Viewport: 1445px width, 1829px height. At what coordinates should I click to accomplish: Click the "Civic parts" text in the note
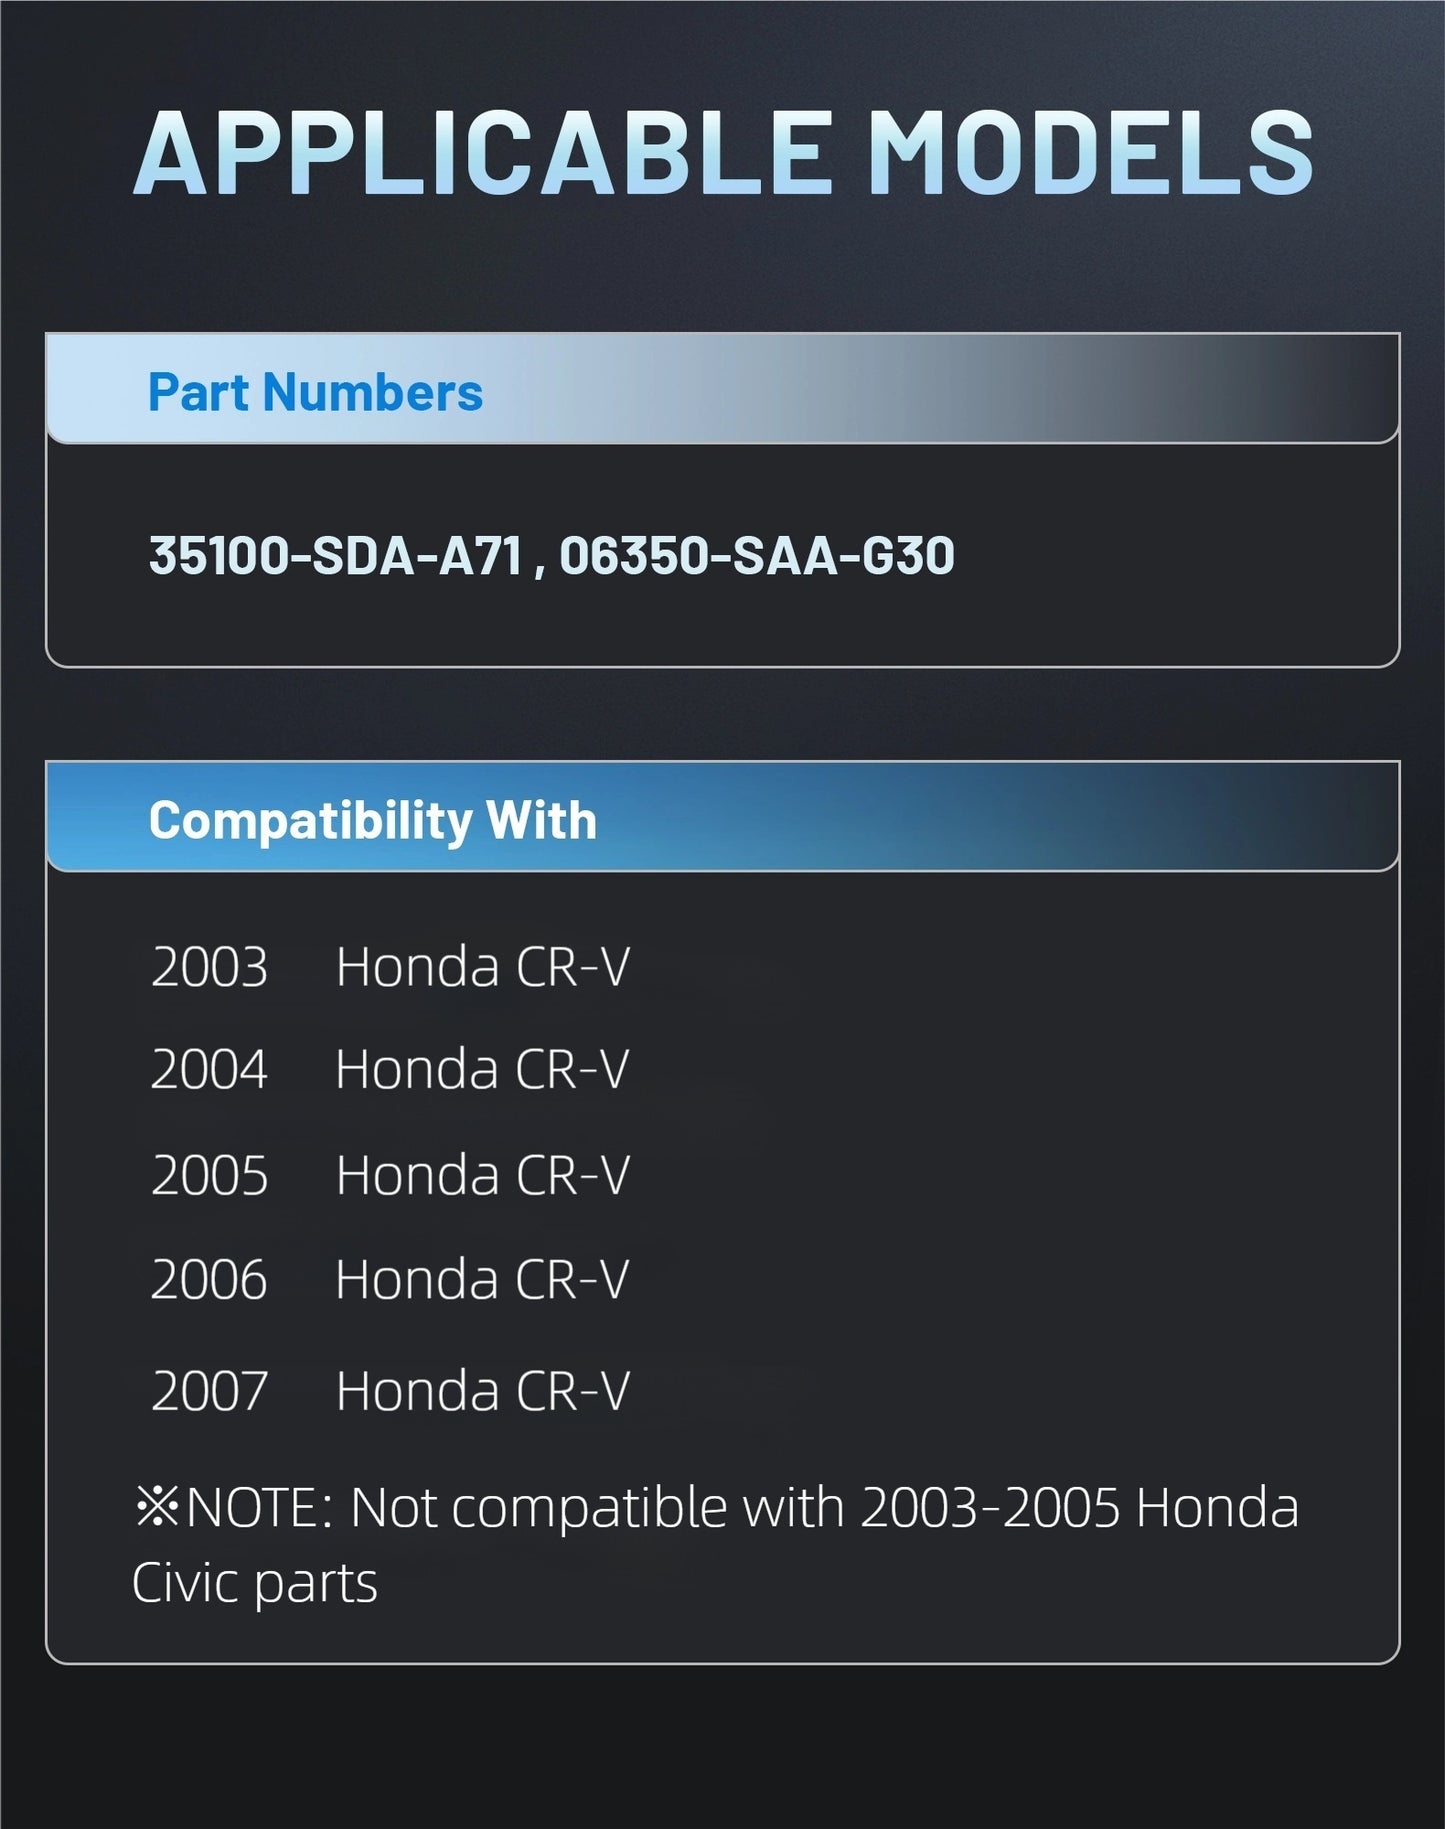(255, 1584)
